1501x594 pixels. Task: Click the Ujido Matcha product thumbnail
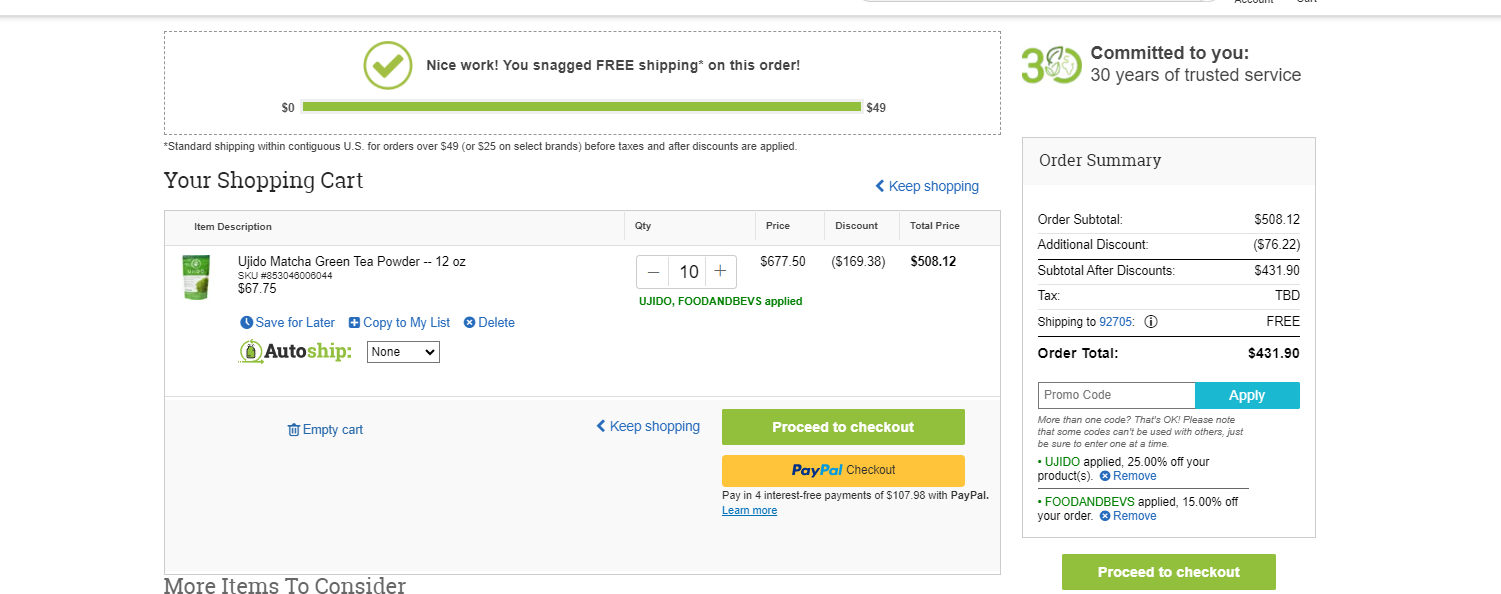pos(196,277)
